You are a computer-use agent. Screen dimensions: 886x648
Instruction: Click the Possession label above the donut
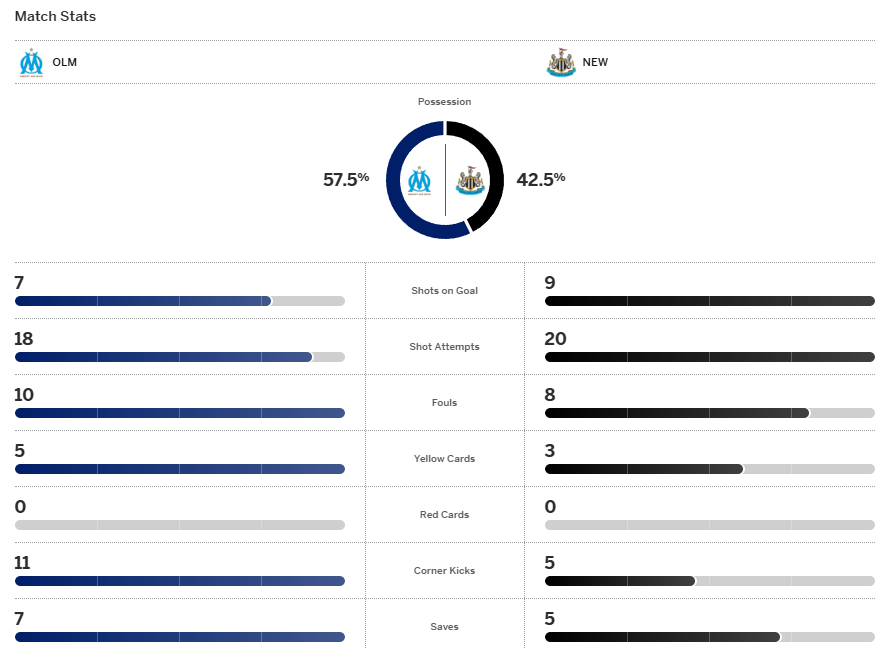point(445,102)
